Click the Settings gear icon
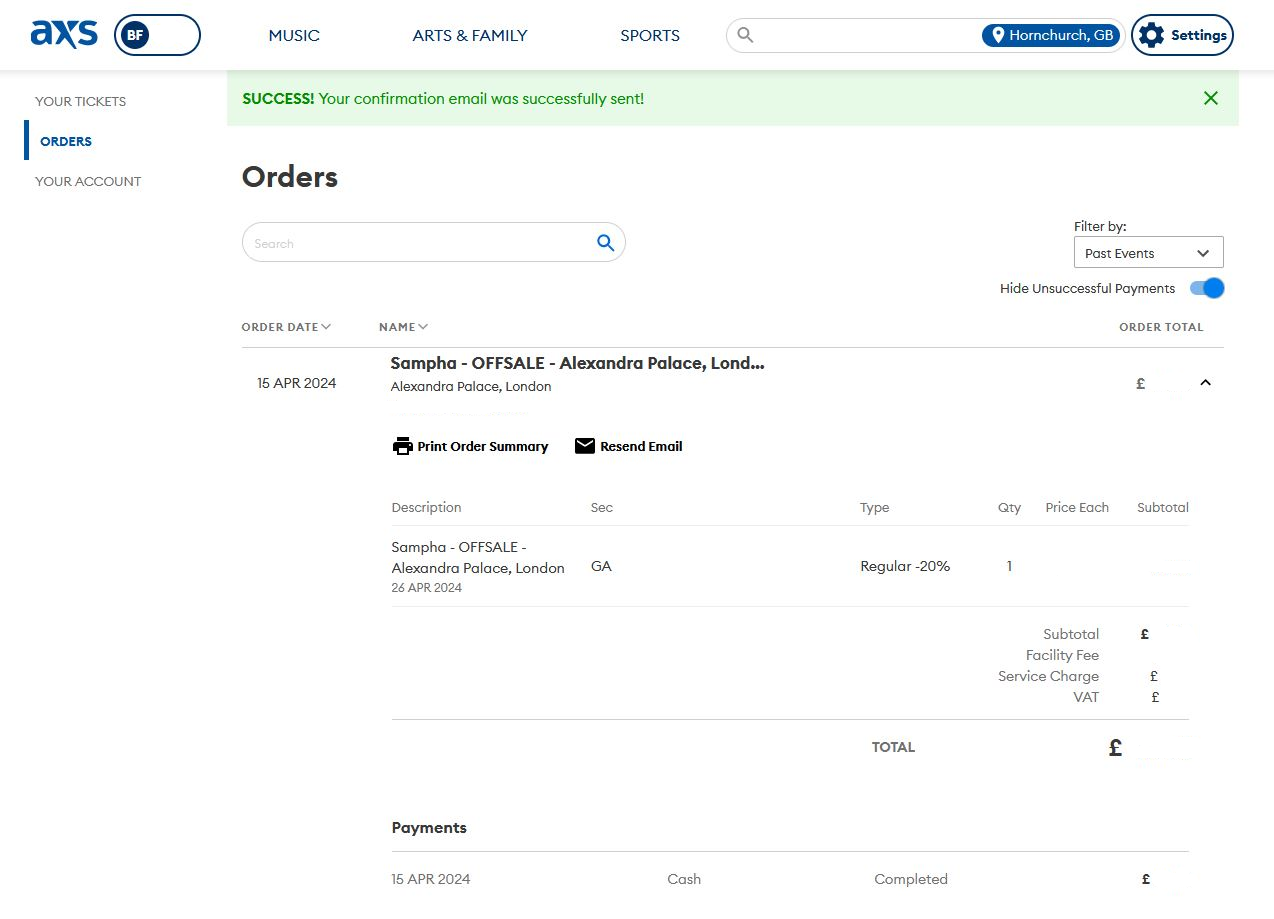 click(1152, 35)
